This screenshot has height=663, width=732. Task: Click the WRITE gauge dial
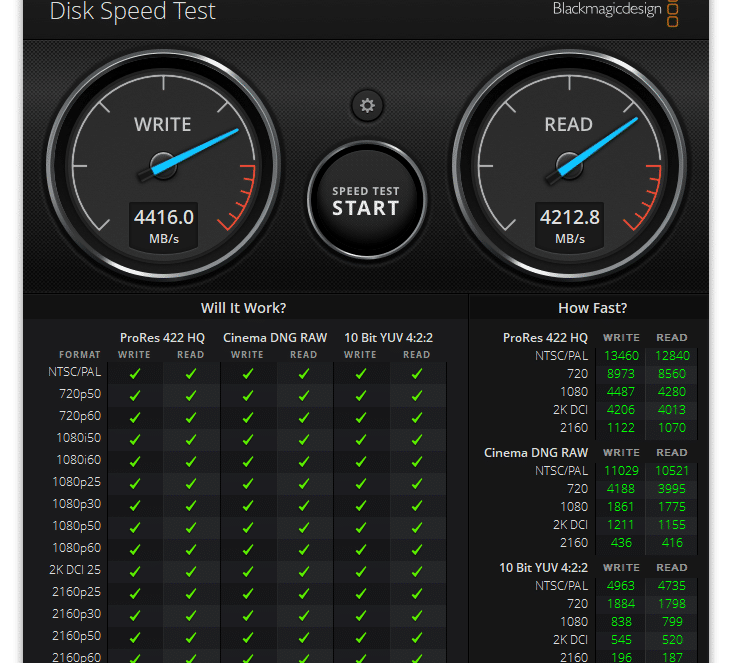pyautogui.click(x=163, y=166)
